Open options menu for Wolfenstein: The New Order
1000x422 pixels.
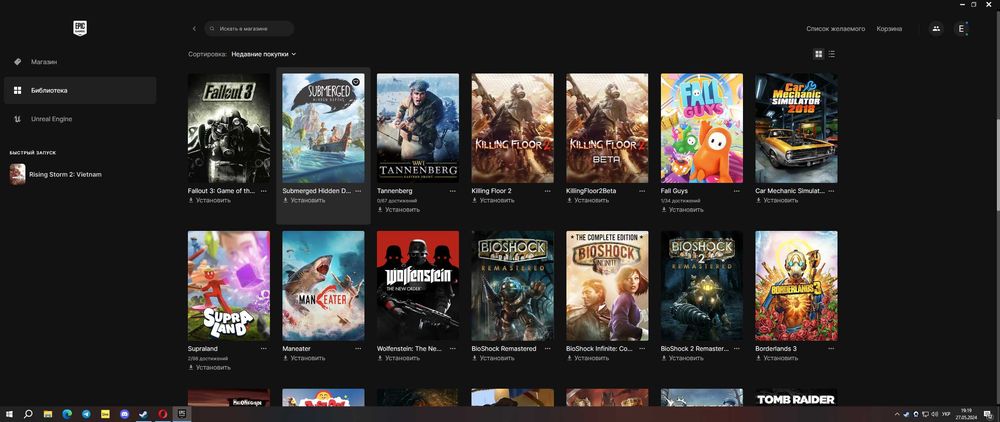click(453, 349)
